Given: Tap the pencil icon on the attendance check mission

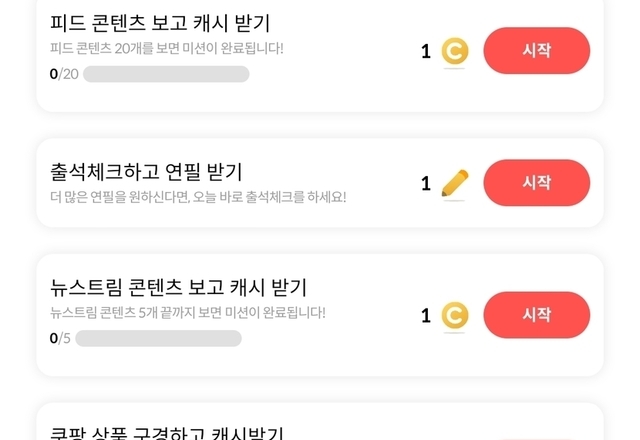Looking at the screenshot, I should [x=455, y=183].
